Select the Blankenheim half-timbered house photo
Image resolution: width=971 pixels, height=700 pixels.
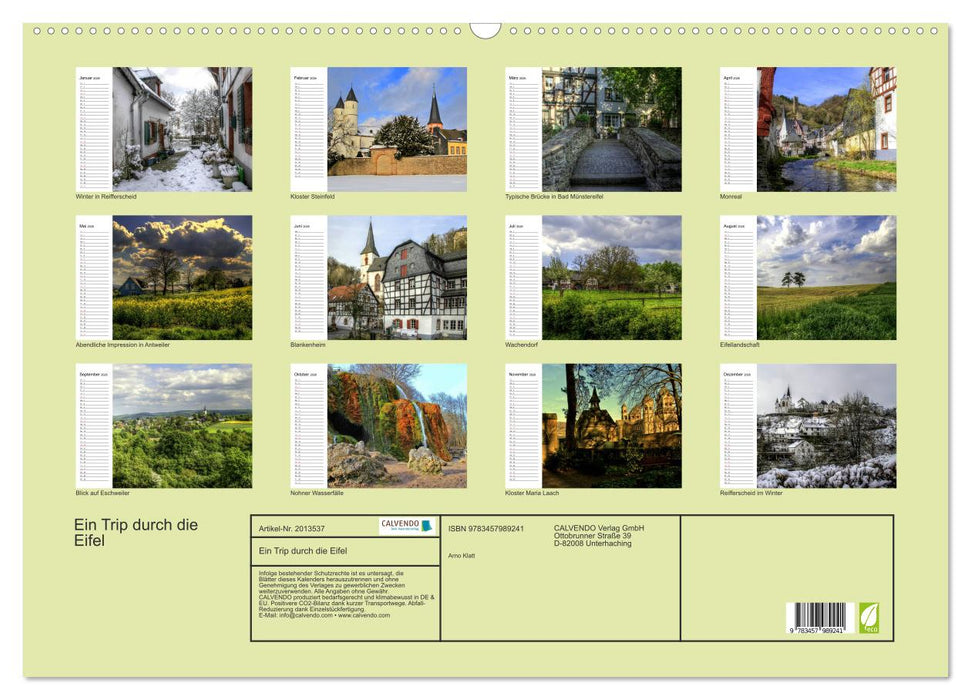pyautogui.click(x=396, y=278)
